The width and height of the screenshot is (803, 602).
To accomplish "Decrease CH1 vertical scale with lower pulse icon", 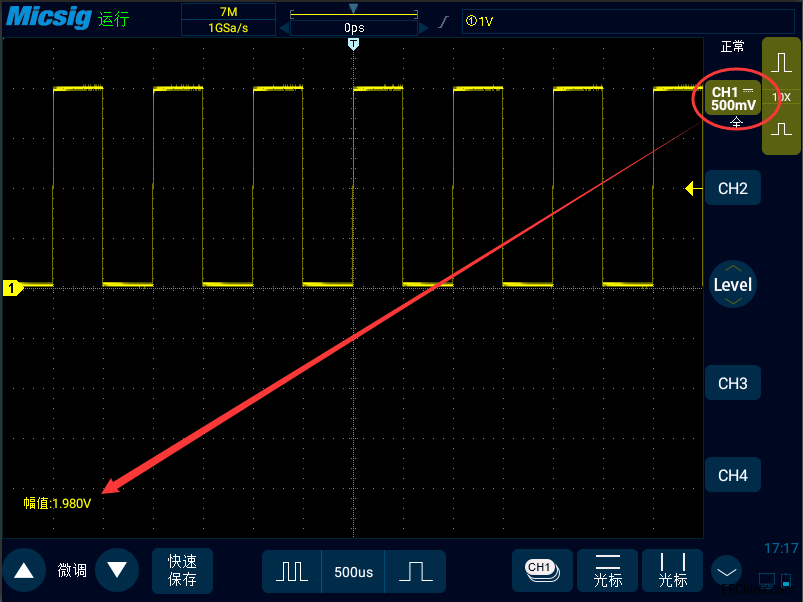I will pos(781,129).
